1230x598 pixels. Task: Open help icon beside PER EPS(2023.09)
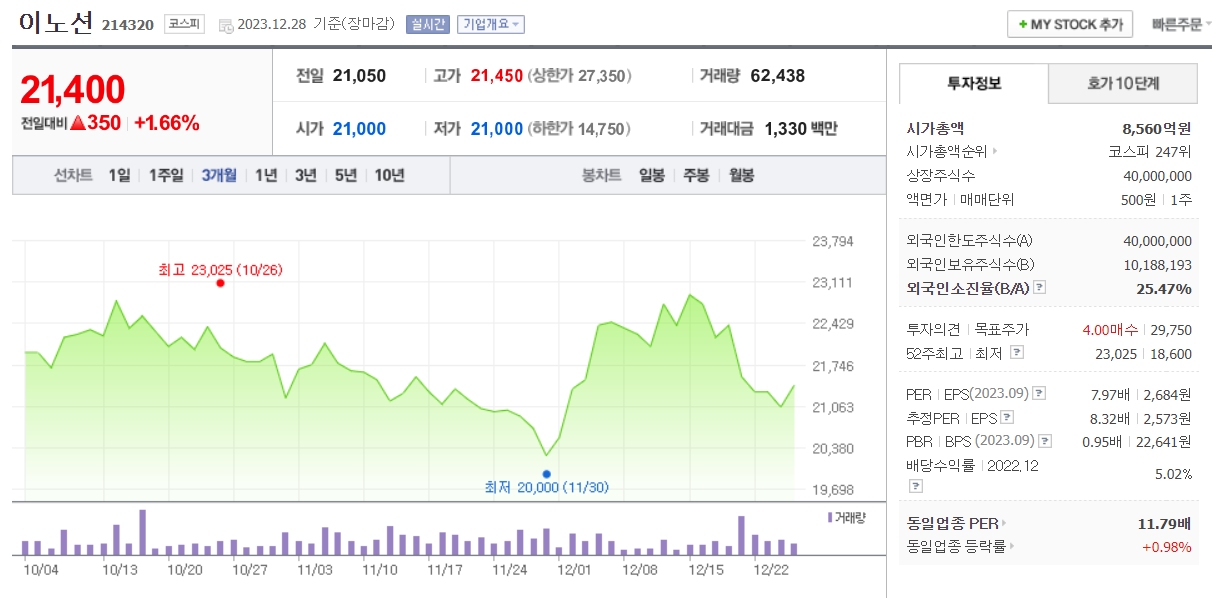[1039, 393]
